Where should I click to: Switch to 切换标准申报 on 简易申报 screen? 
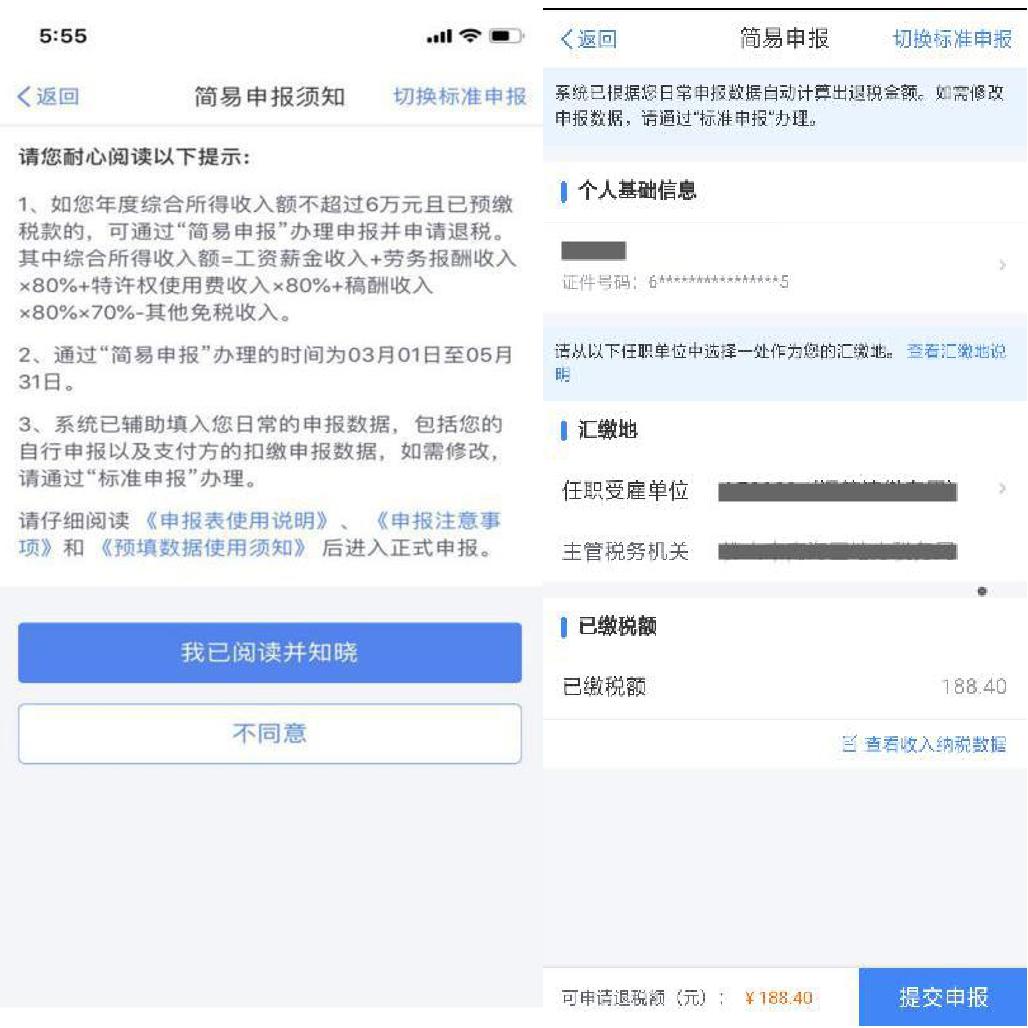952,39
